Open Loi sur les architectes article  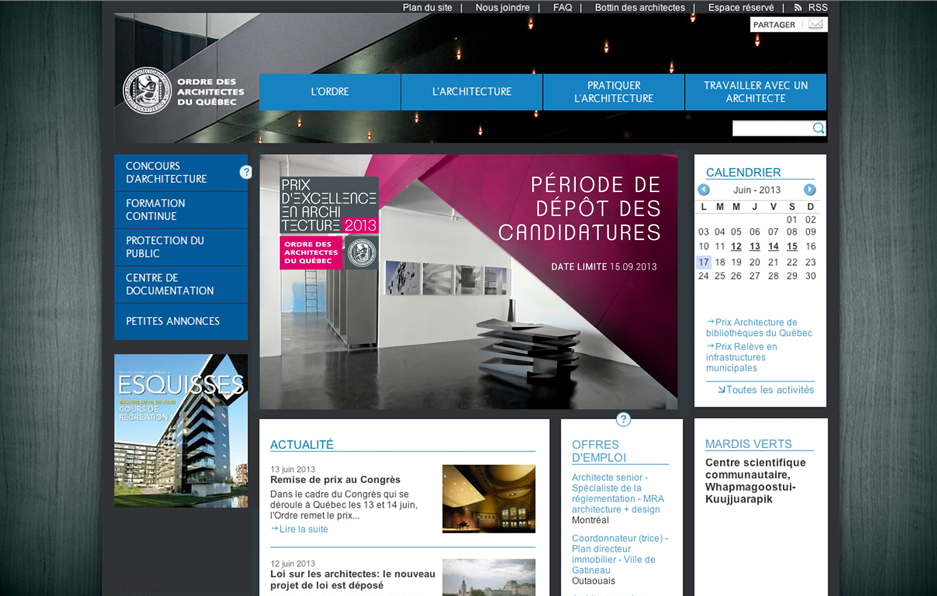coord(353,579)
